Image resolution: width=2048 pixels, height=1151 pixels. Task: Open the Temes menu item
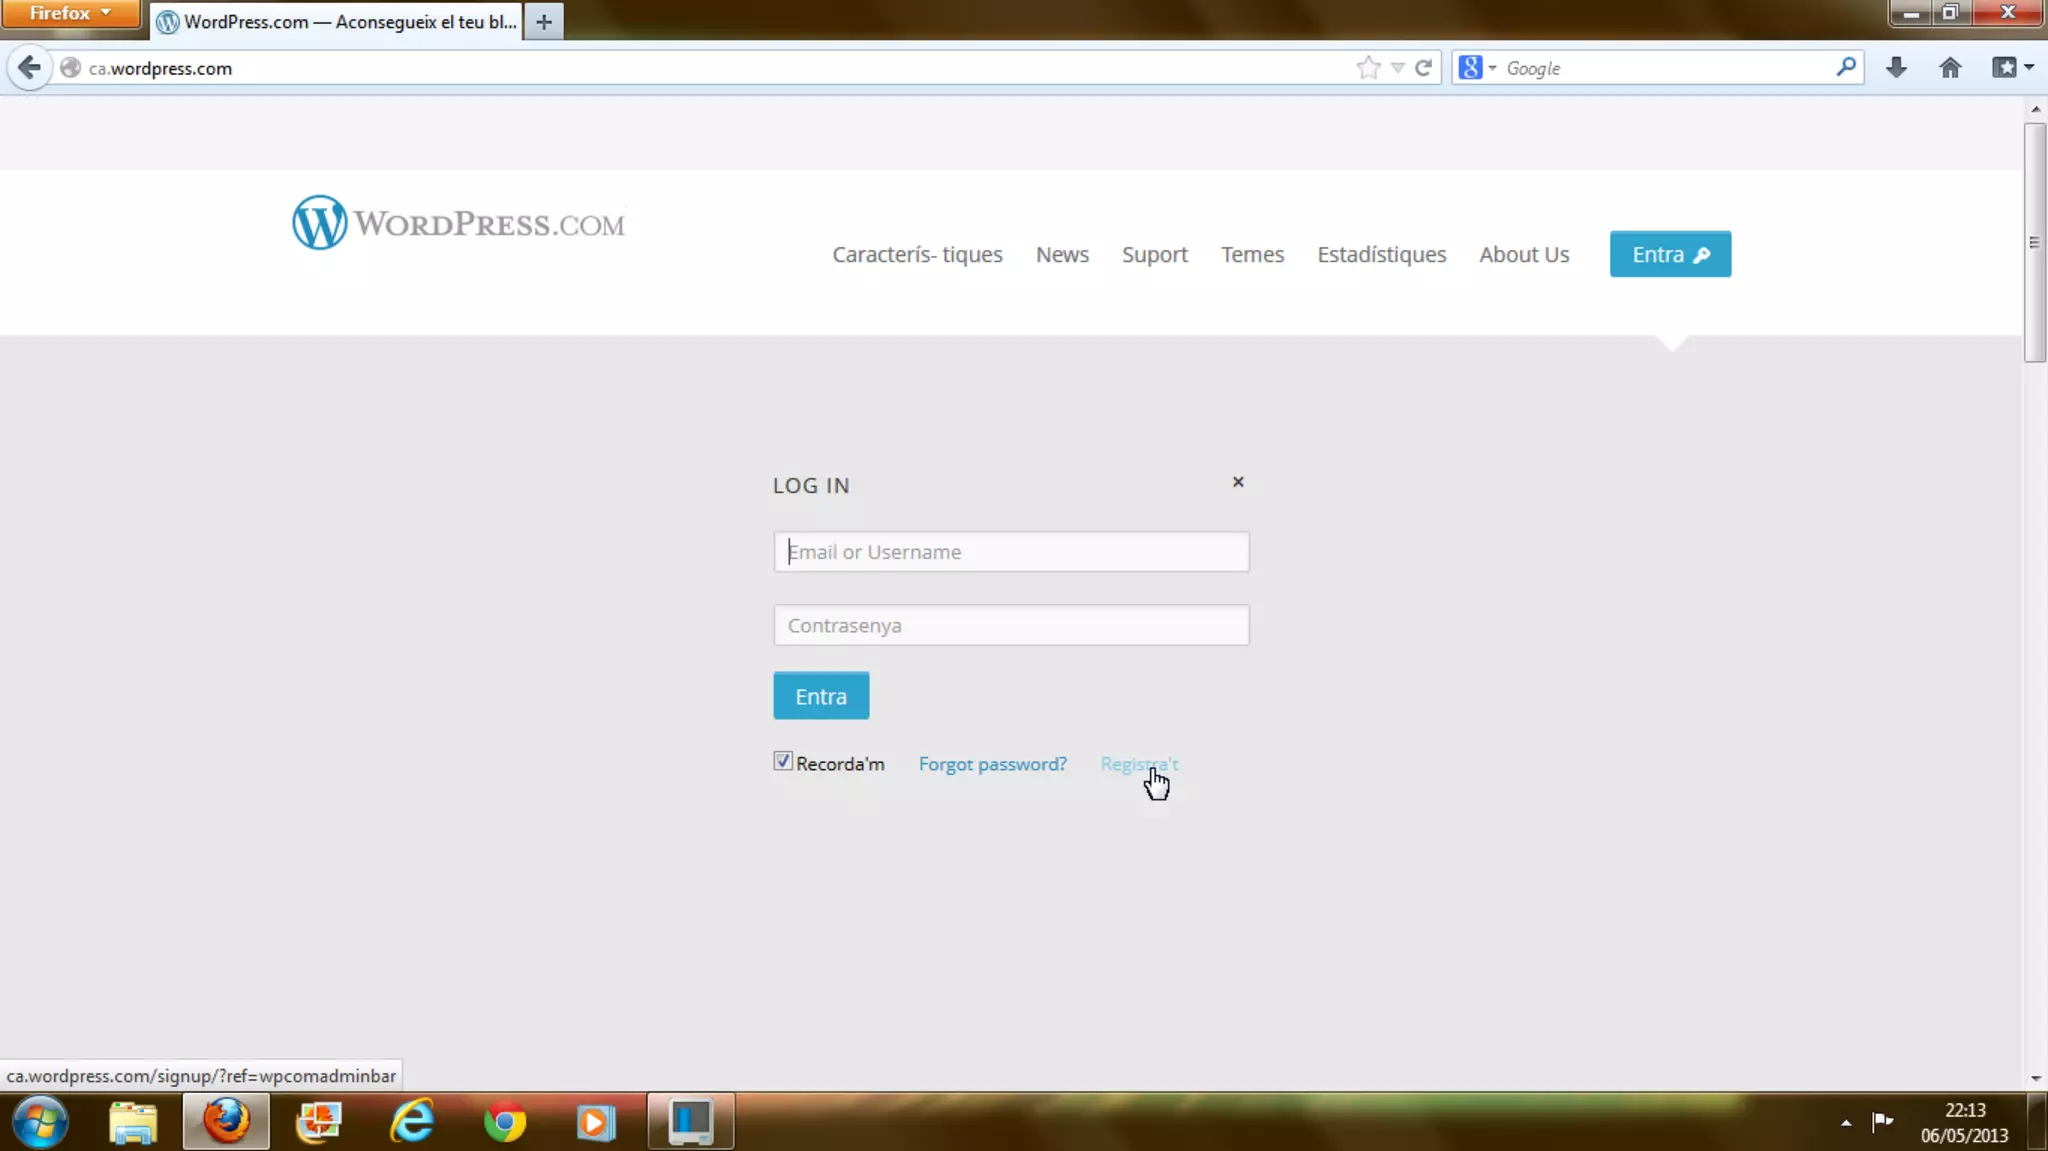(1252, 254)
